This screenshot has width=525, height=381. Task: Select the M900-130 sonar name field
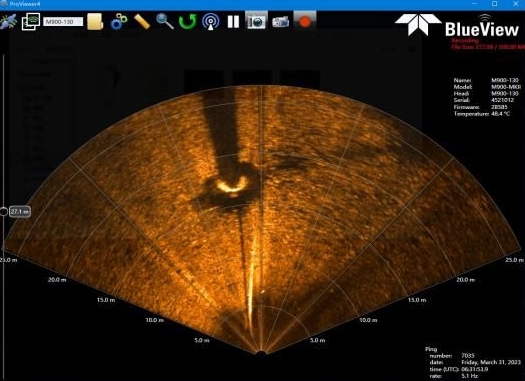pos(63,22)
